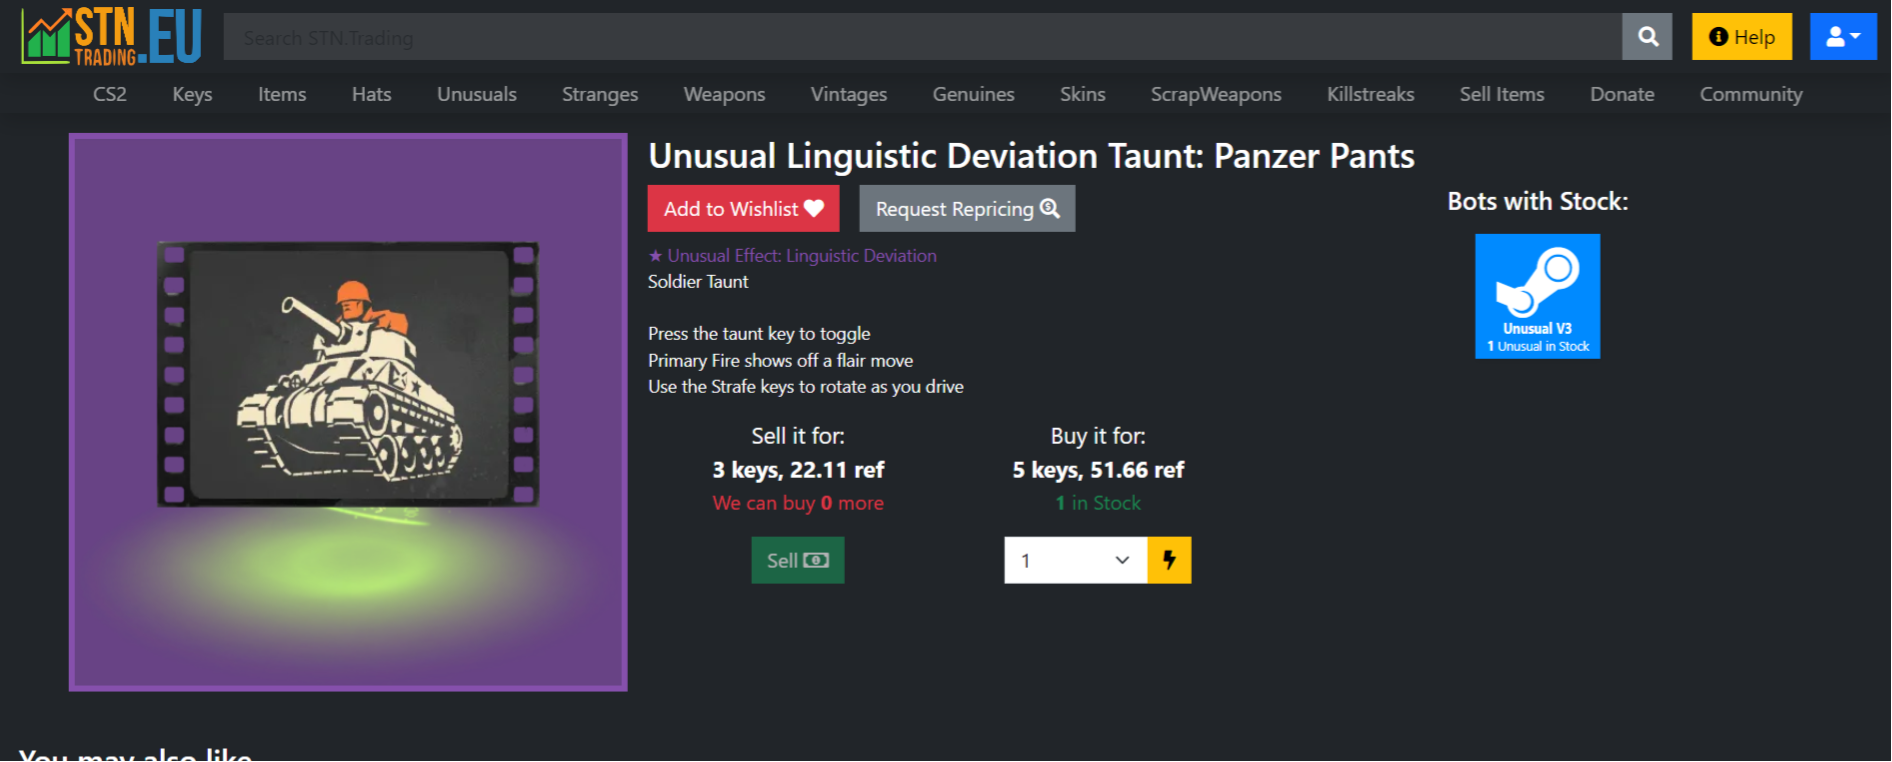Click the green Sell button
1892x762 pixels.
(x=798, y=560)
